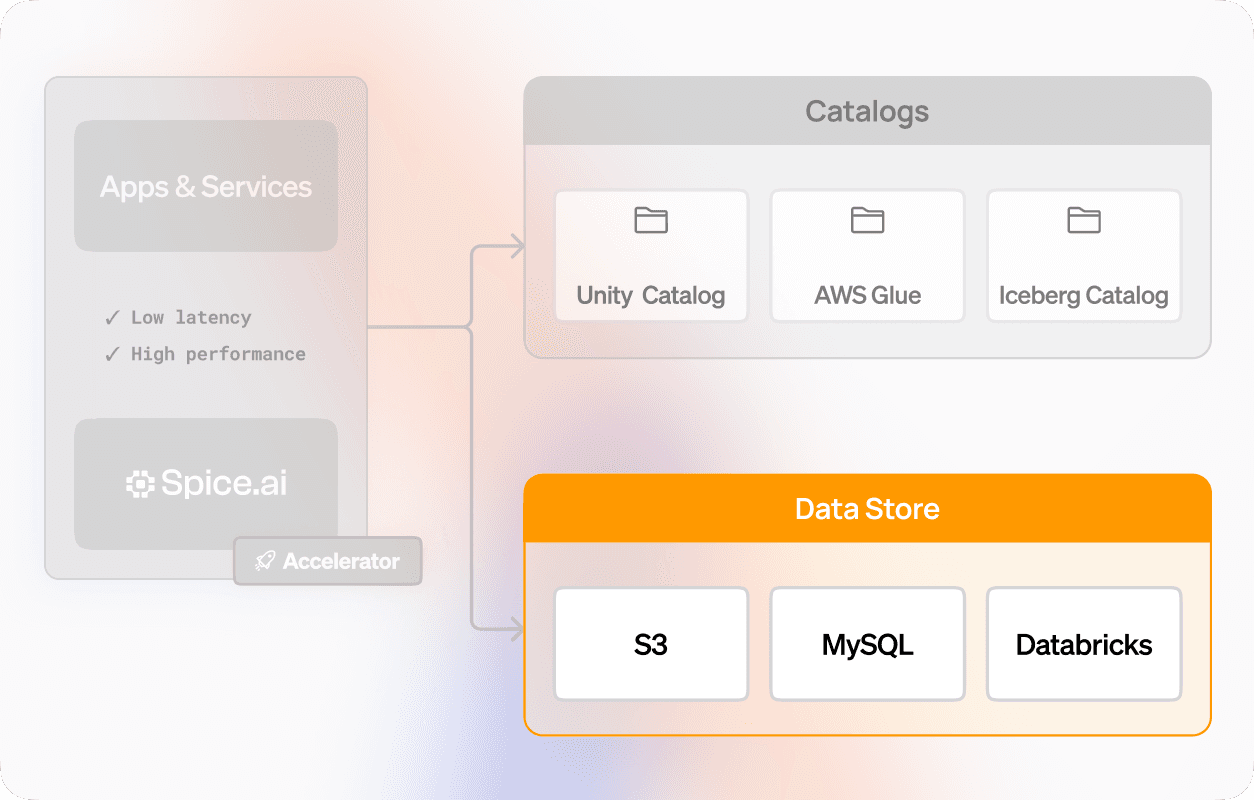1254x800 pixels.
Task: Click the arrowhead pointing to Data Store panel
Action: tap(517, 629)
